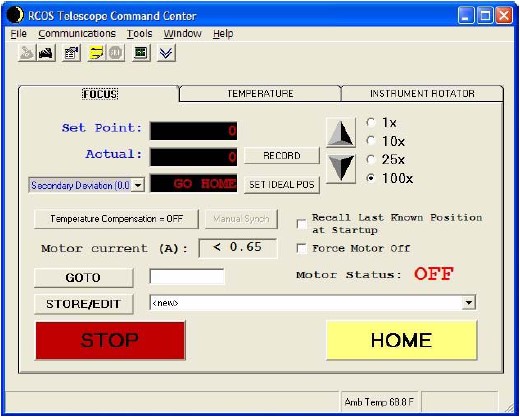The width and height of the screenshot is (520, 417).
Task: Select the 1x step multiplier
Action: [x=371, y=122]
